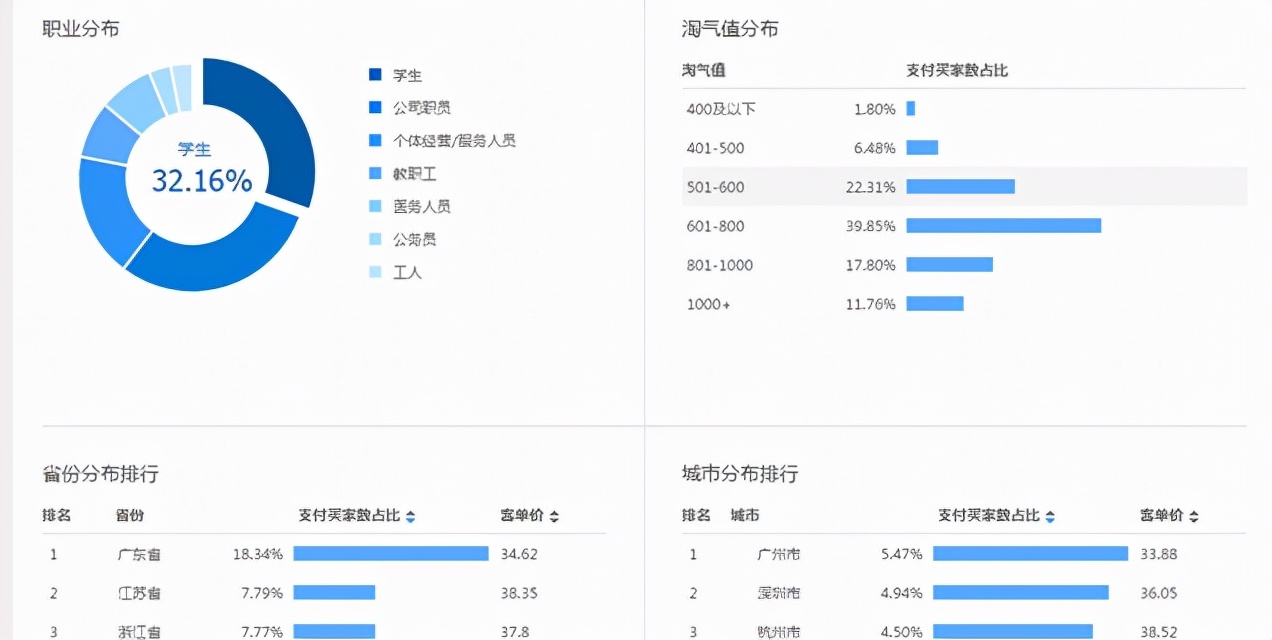Image resolution: width=1272 pixels, height=640 pixels.
Task: Click the 6.48% bar for 401-500
Action: [923, 148]
